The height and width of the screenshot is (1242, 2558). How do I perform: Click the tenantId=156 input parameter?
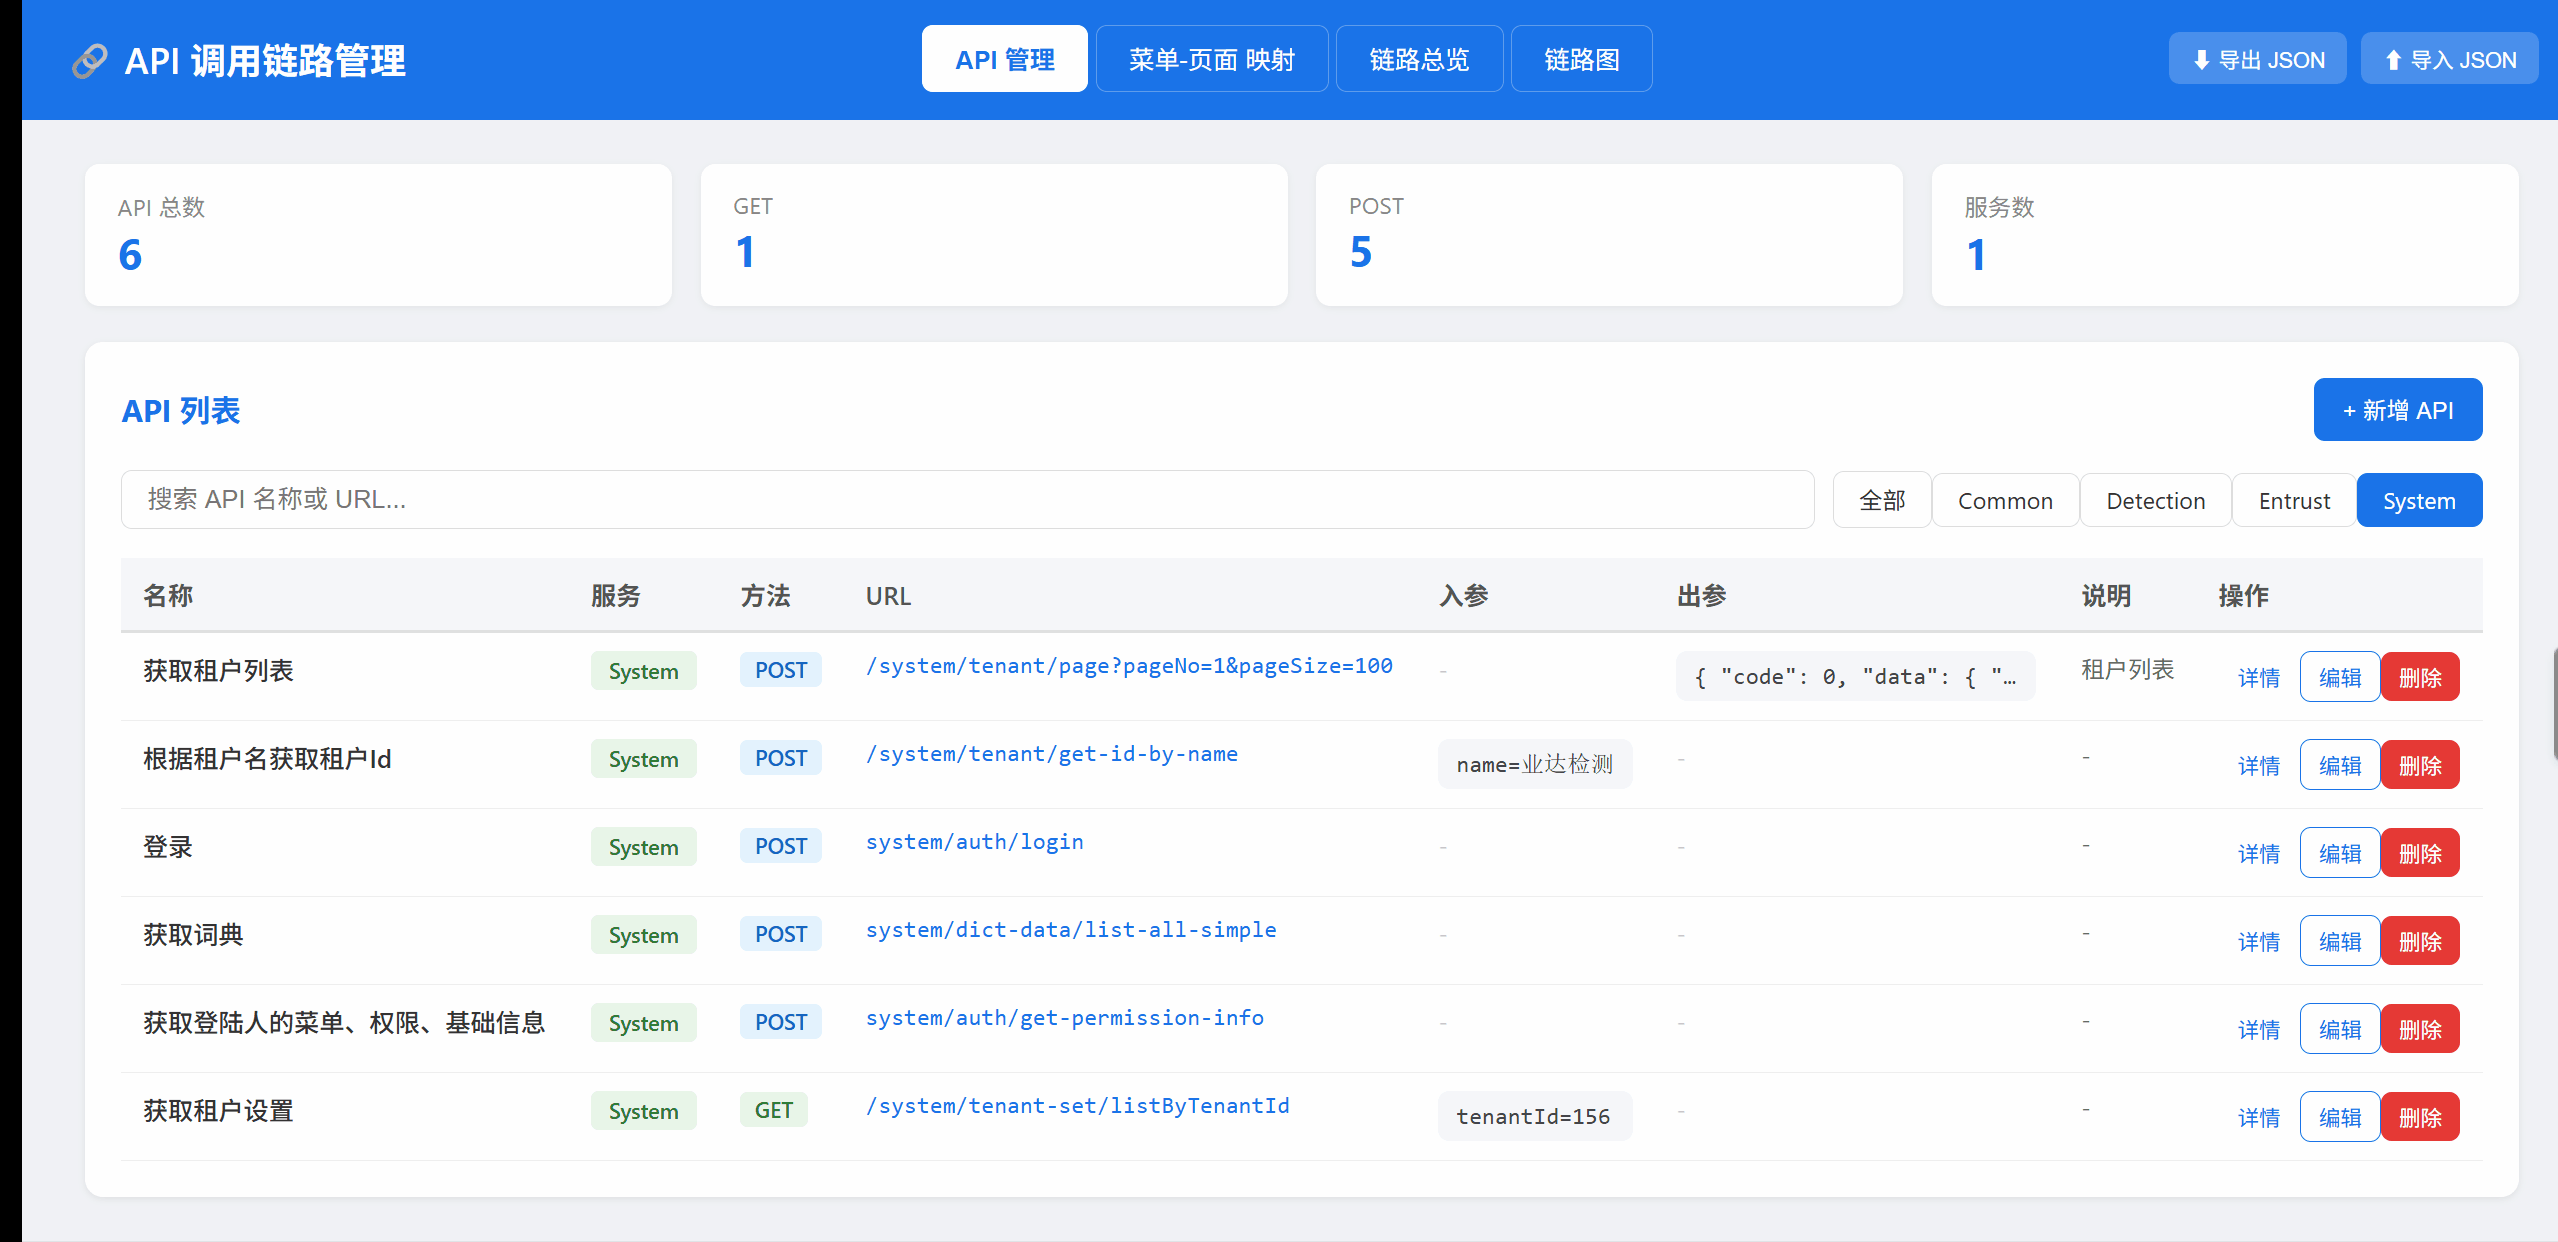1535,1116
